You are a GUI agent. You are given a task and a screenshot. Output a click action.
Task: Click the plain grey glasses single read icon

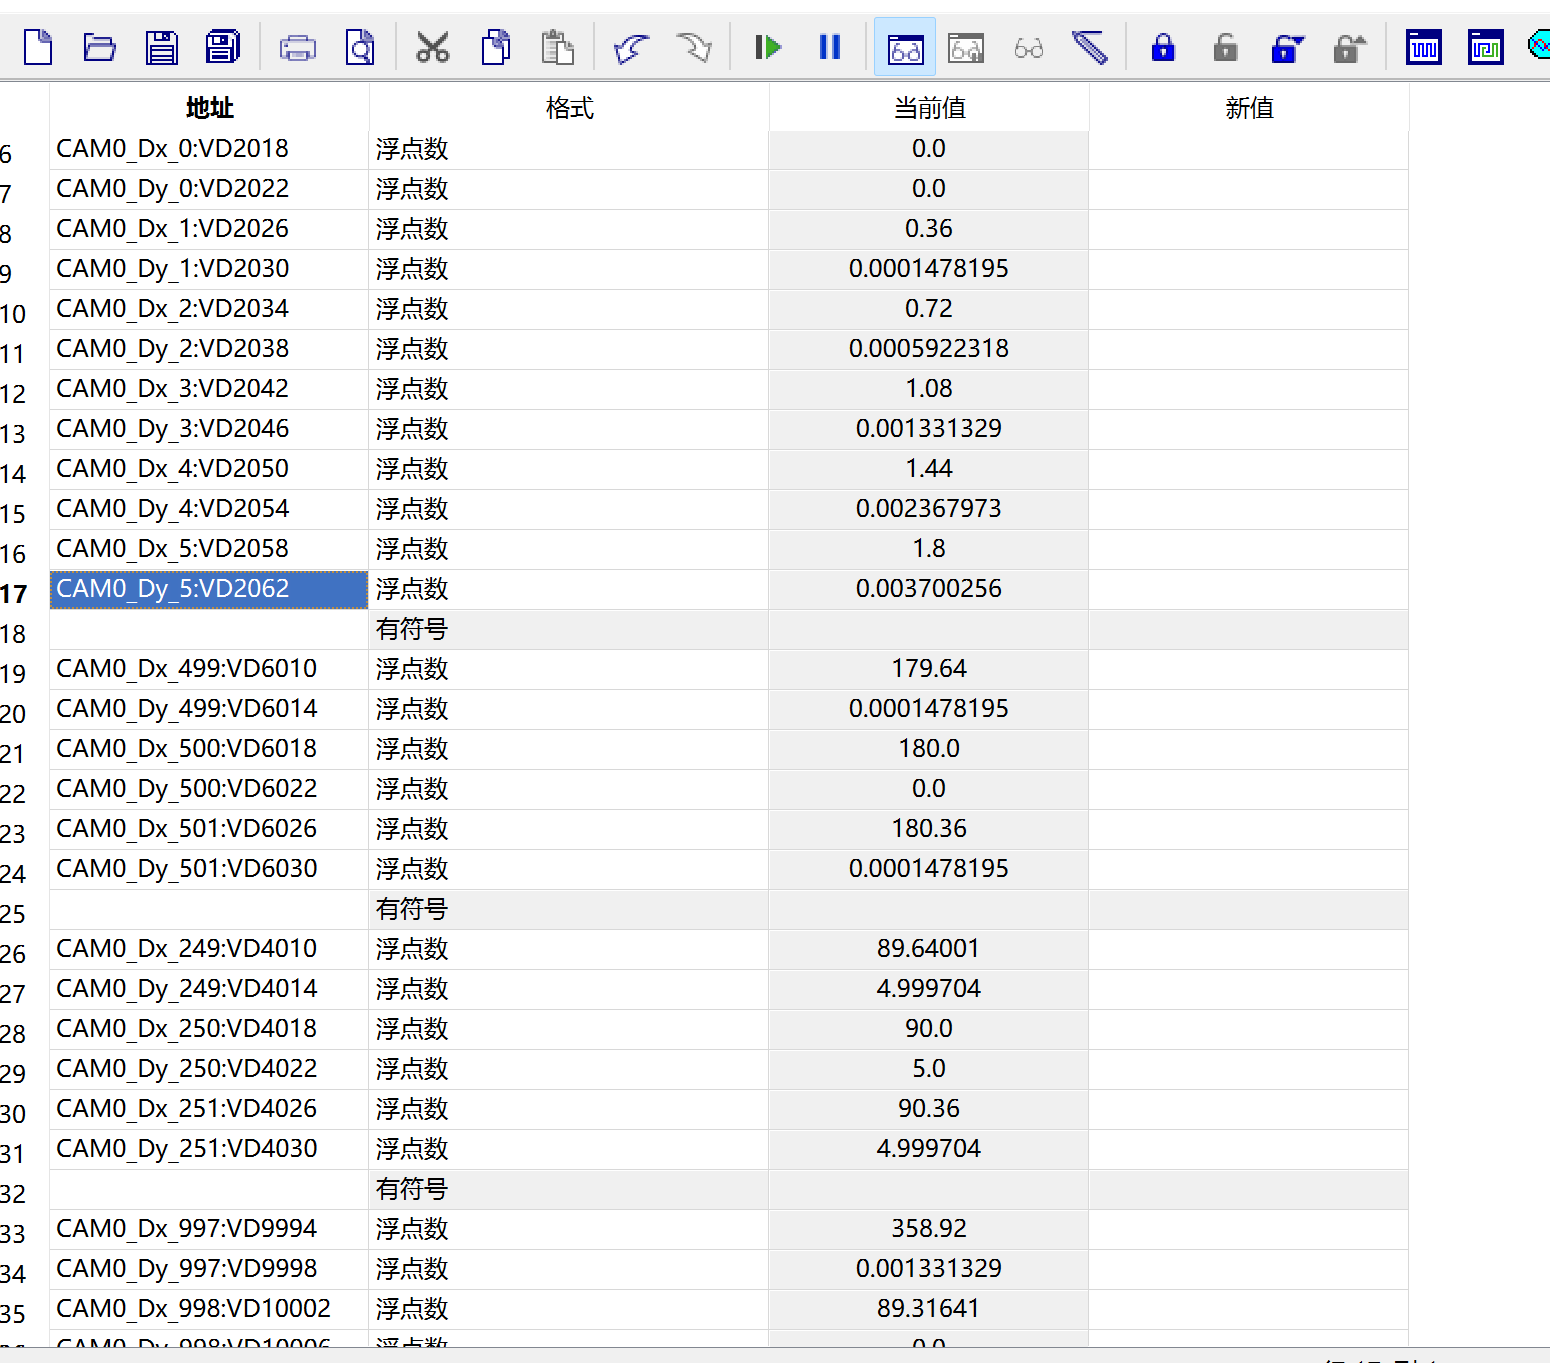[1028, 47]
